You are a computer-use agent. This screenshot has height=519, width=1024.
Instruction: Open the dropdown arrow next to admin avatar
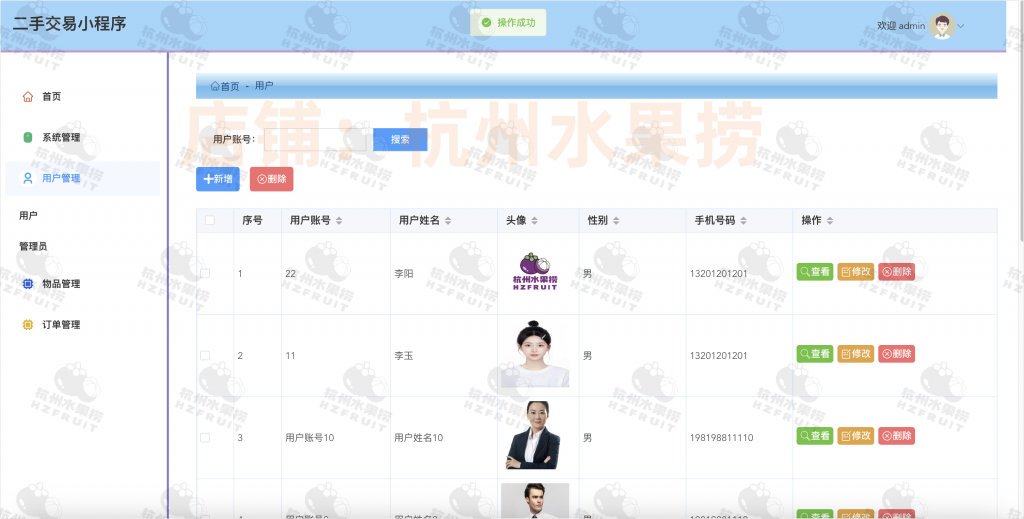(961, 26)
